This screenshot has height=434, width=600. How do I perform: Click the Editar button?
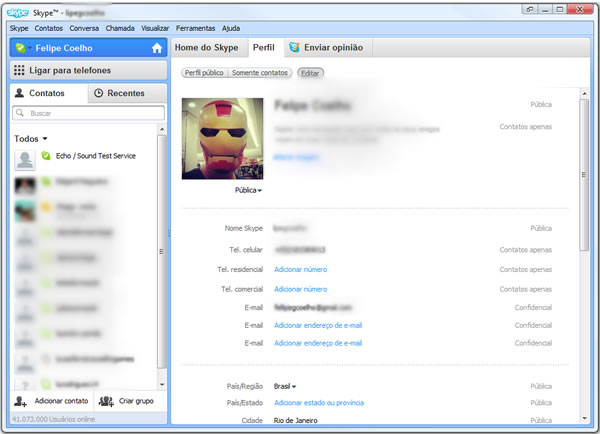click(x=310, y=73)
